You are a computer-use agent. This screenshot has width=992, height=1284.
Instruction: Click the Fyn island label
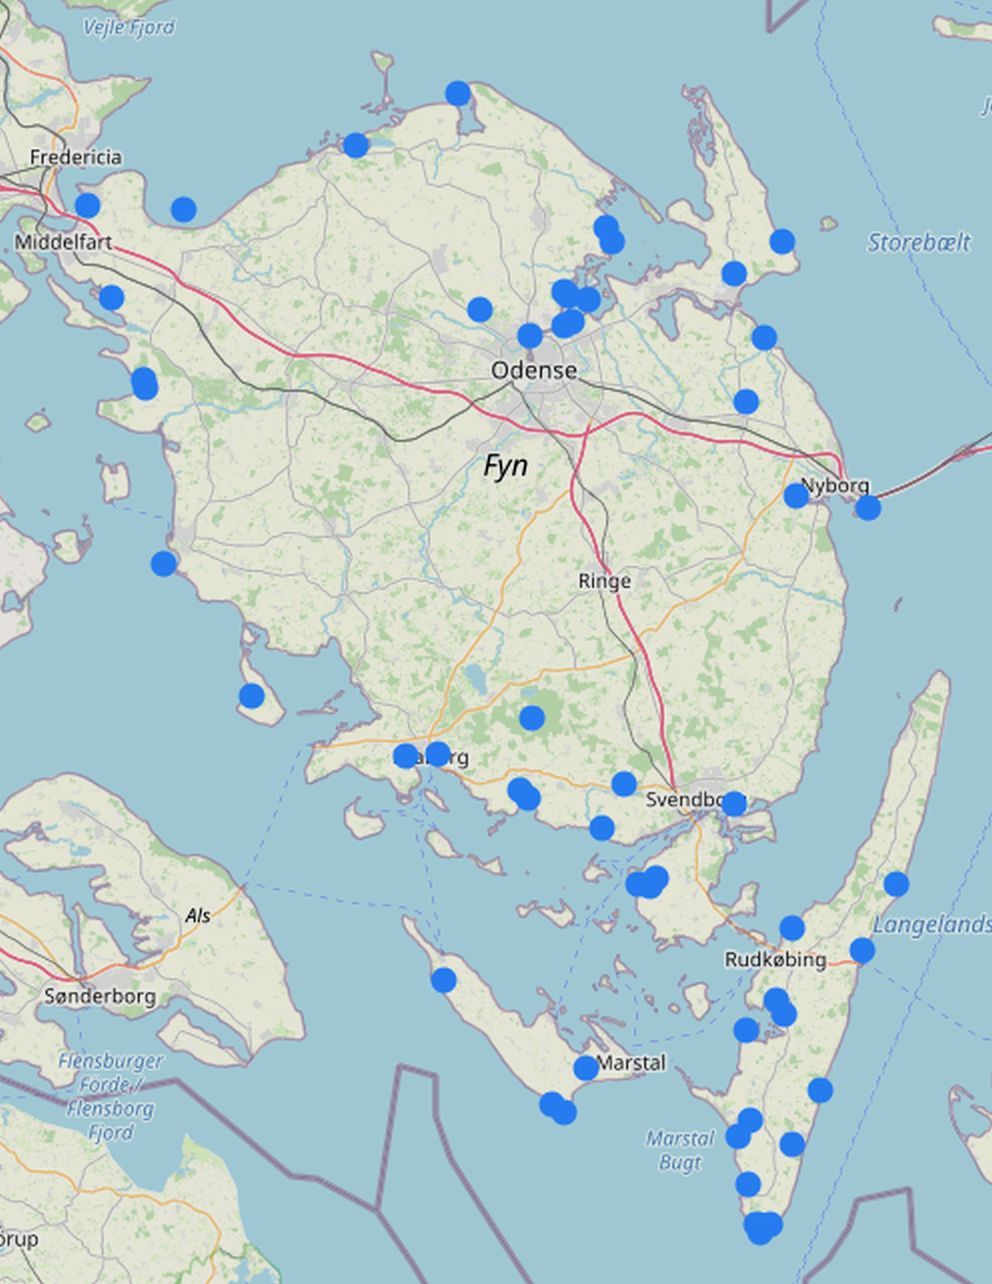click(x=505, y=466)
